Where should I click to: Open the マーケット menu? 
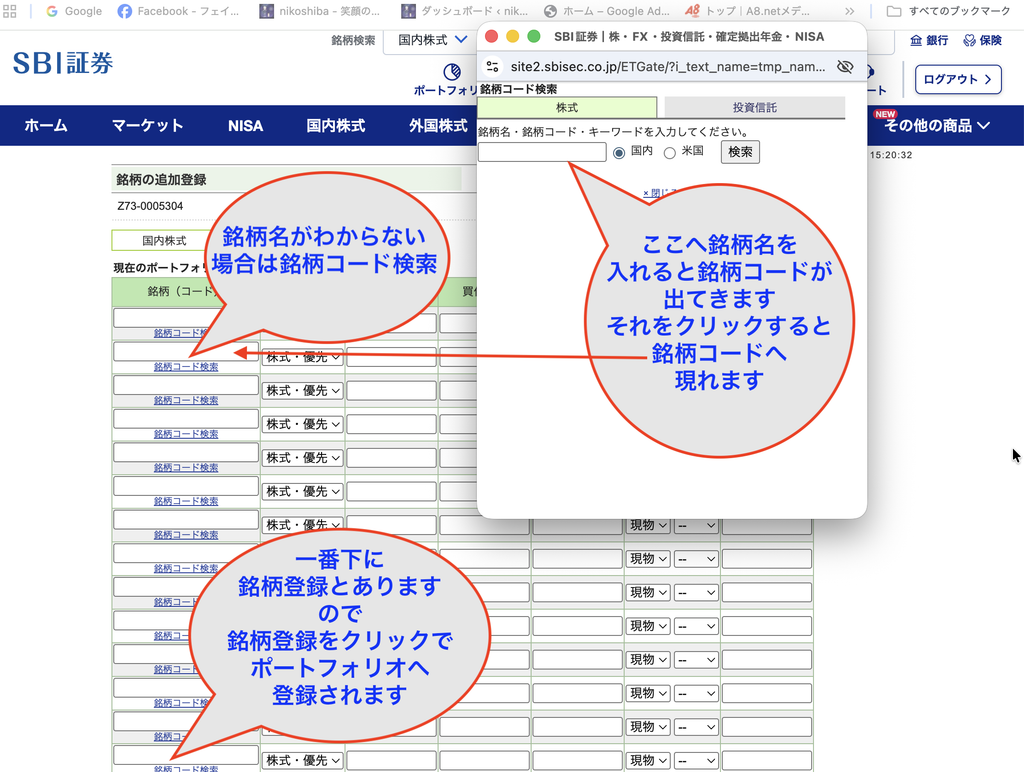coord(148,125)
